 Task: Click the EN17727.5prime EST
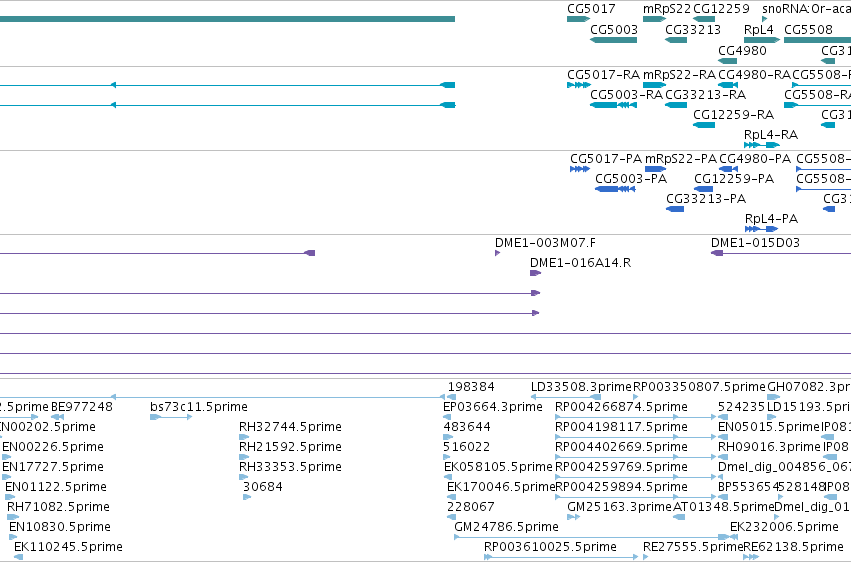[x=7, y=477]
